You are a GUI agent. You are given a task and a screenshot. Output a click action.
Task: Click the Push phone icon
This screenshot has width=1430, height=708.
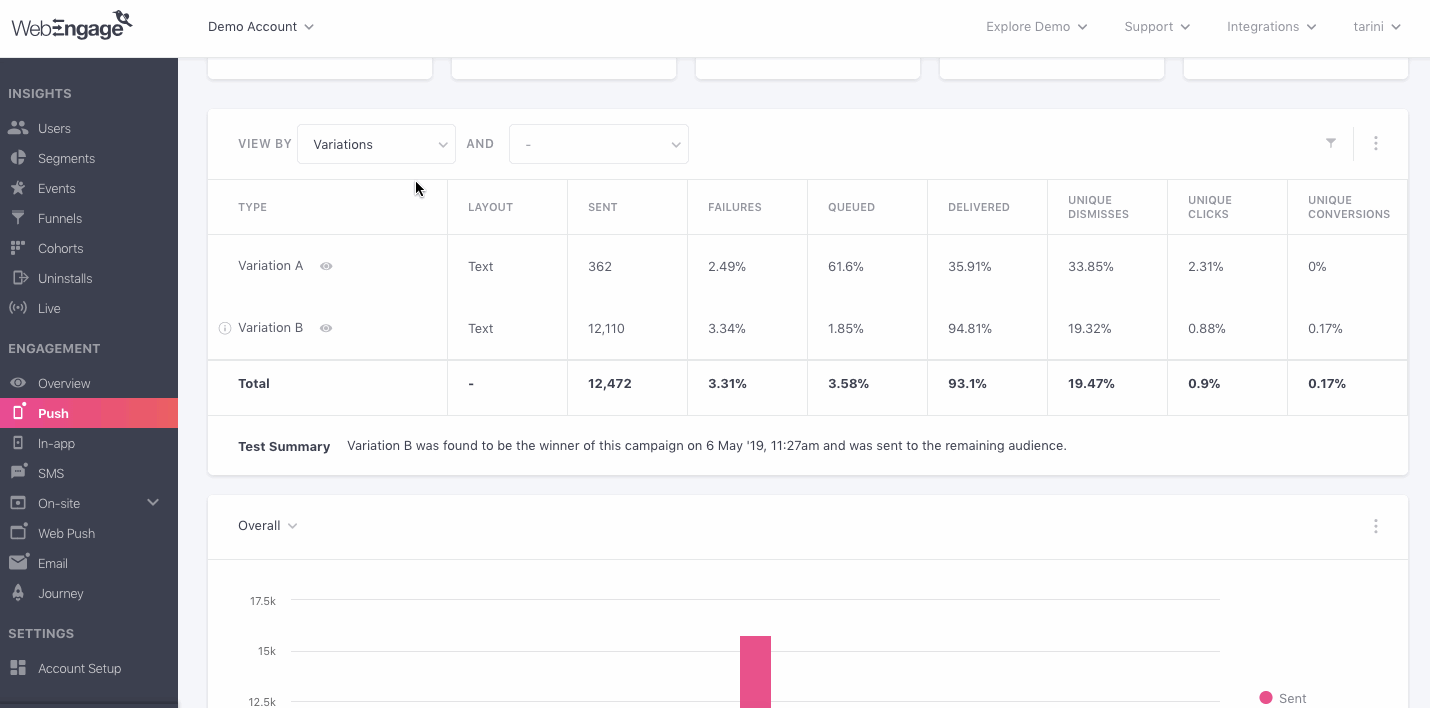click(x=18, y=412)
